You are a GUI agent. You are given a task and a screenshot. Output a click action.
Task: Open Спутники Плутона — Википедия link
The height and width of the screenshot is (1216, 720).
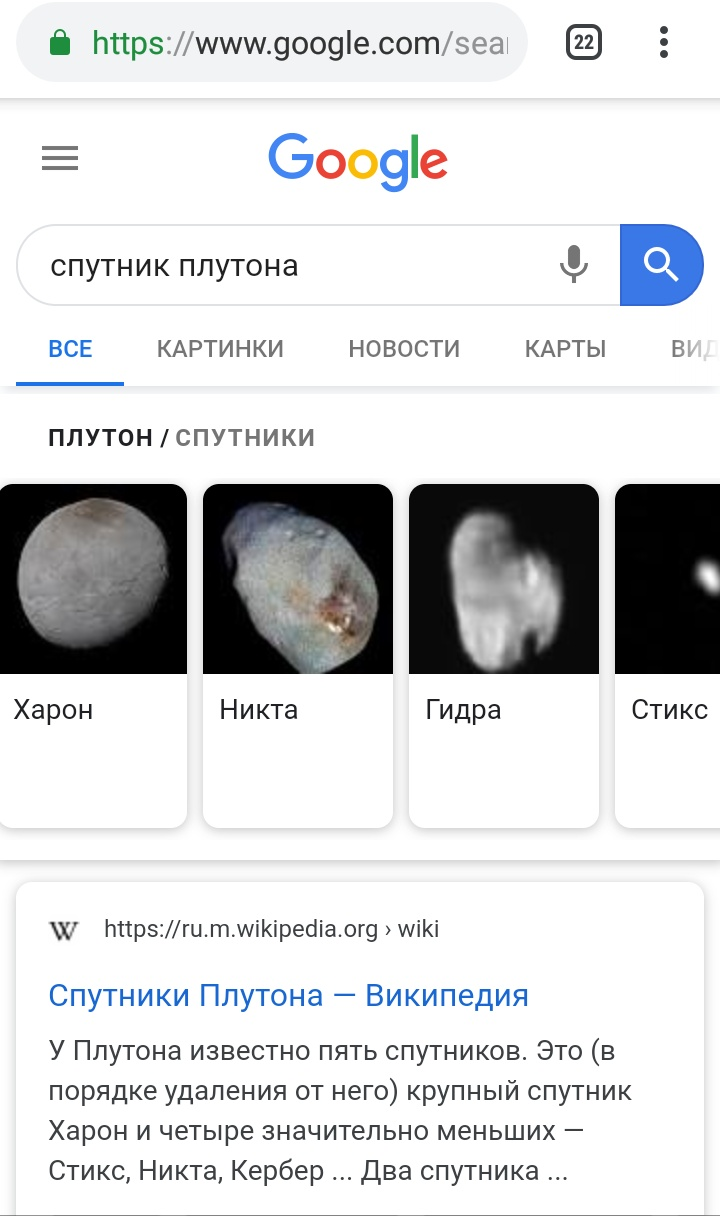(289, 995)
